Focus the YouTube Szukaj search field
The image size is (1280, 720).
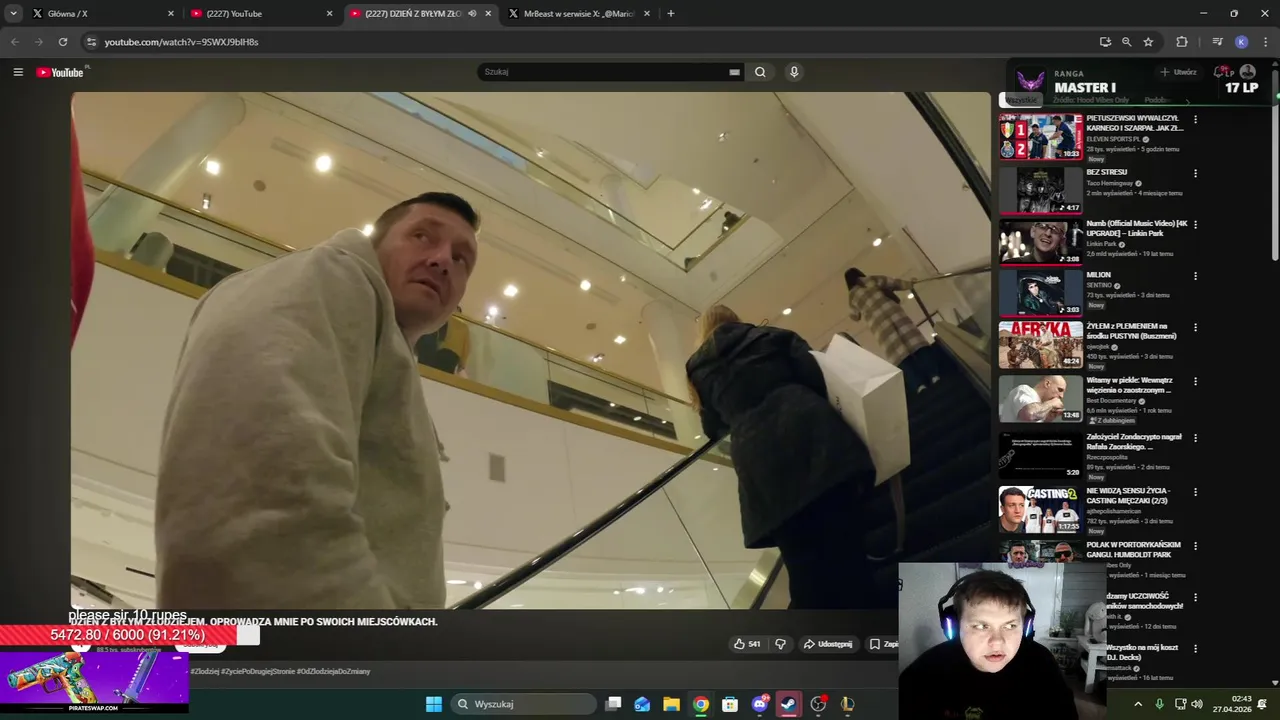603,72
